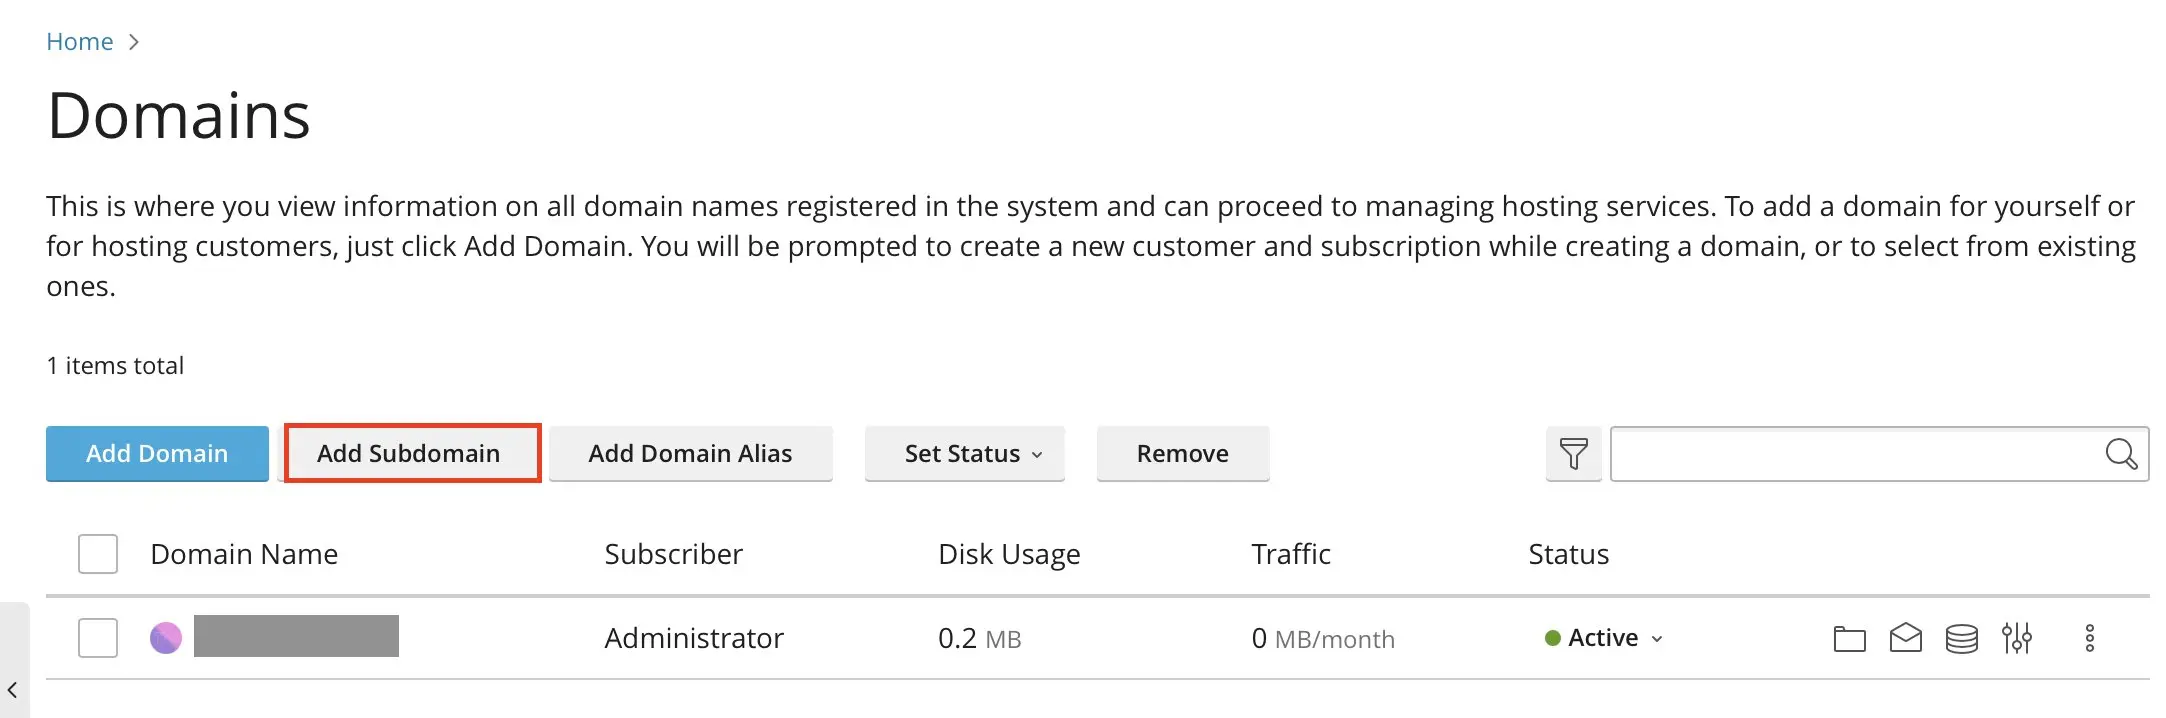
Task: Open the File Manager folder icon
Action: (1849, 638)
